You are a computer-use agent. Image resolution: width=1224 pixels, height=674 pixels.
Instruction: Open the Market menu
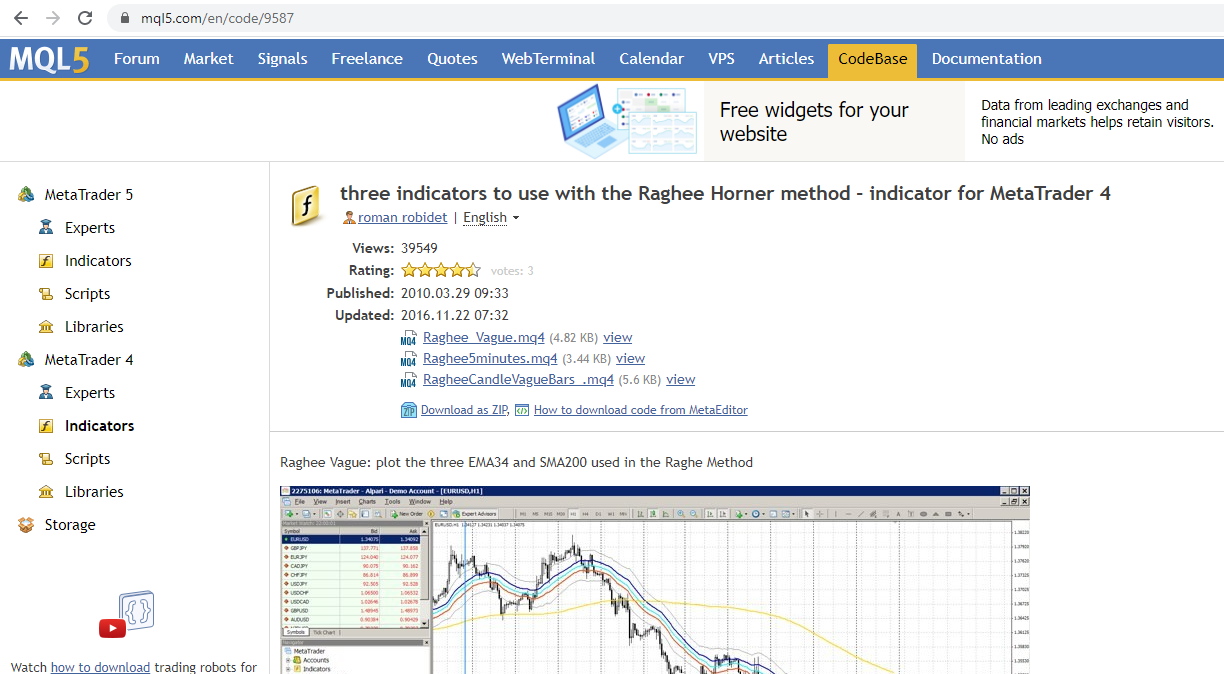(x=208, y=59)
